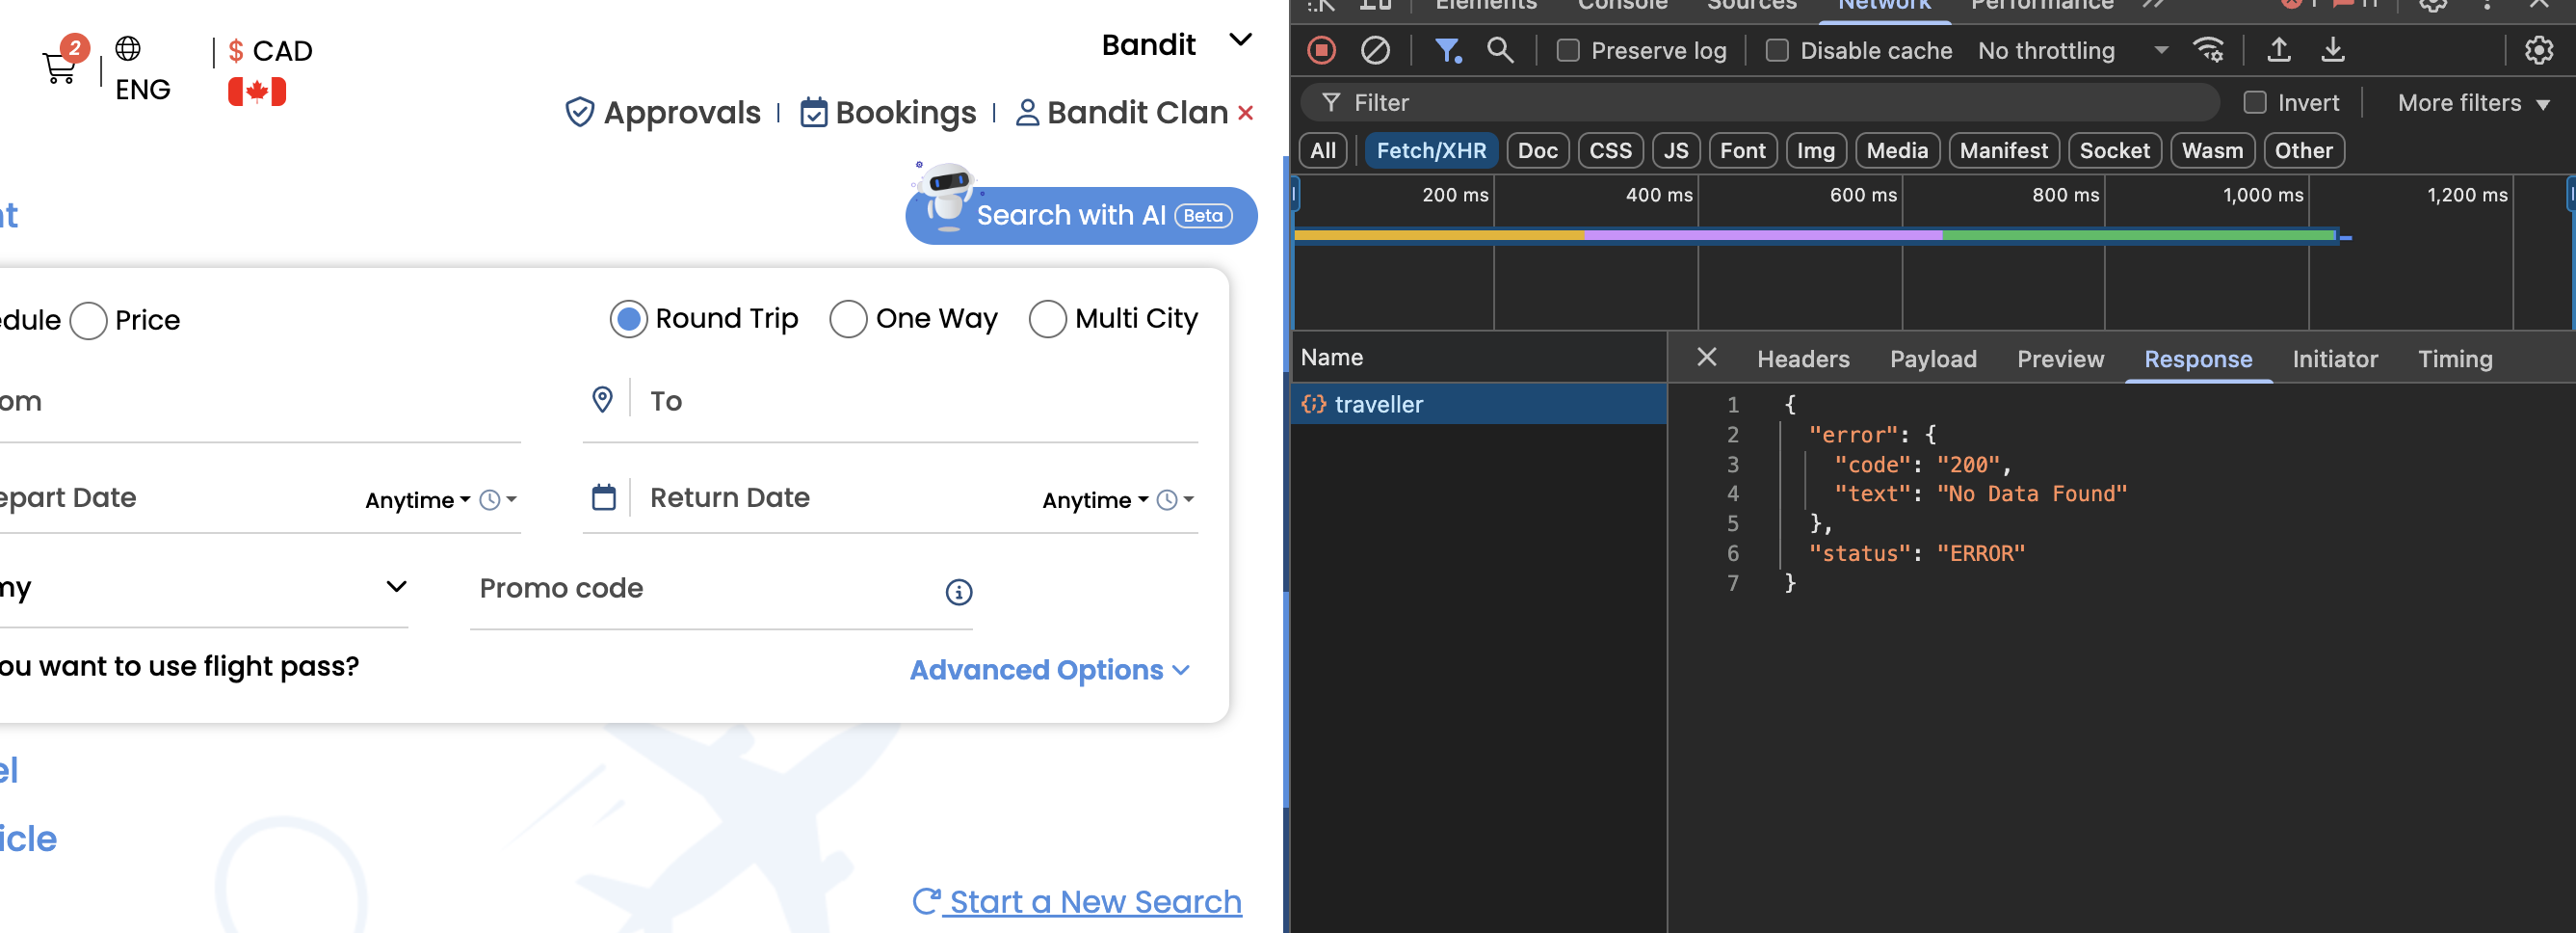Click Start a New Search link

point(1095,901)
